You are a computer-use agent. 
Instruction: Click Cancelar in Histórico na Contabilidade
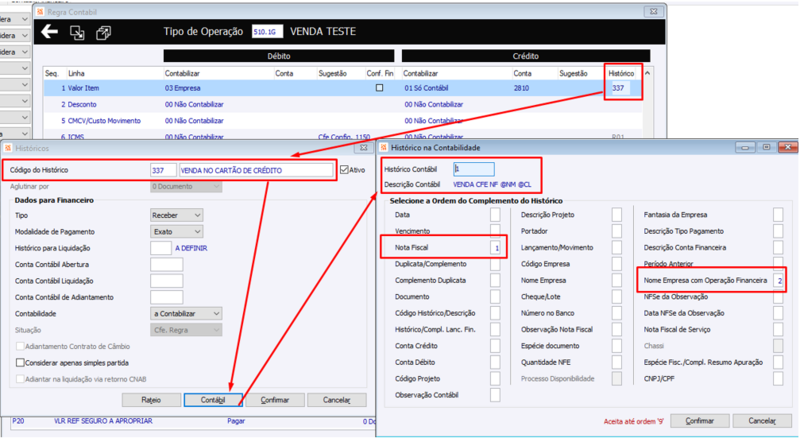pos(762,421)
